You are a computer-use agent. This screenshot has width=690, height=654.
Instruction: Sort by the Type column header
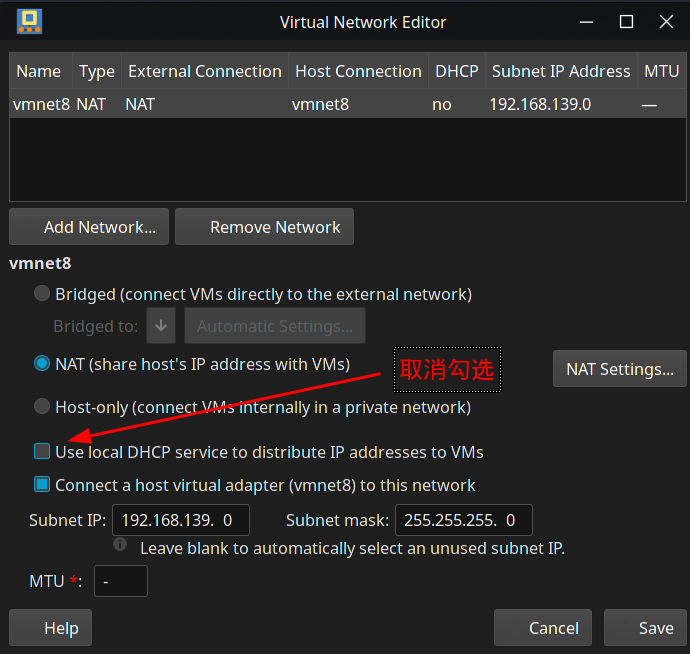tap(97, 71)
